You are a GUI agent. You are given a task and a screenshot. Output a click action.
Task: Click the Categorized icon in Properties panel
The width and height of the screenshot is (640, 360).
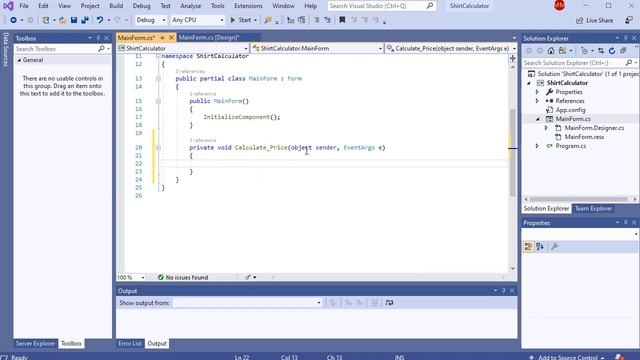[x=529, y=247]
